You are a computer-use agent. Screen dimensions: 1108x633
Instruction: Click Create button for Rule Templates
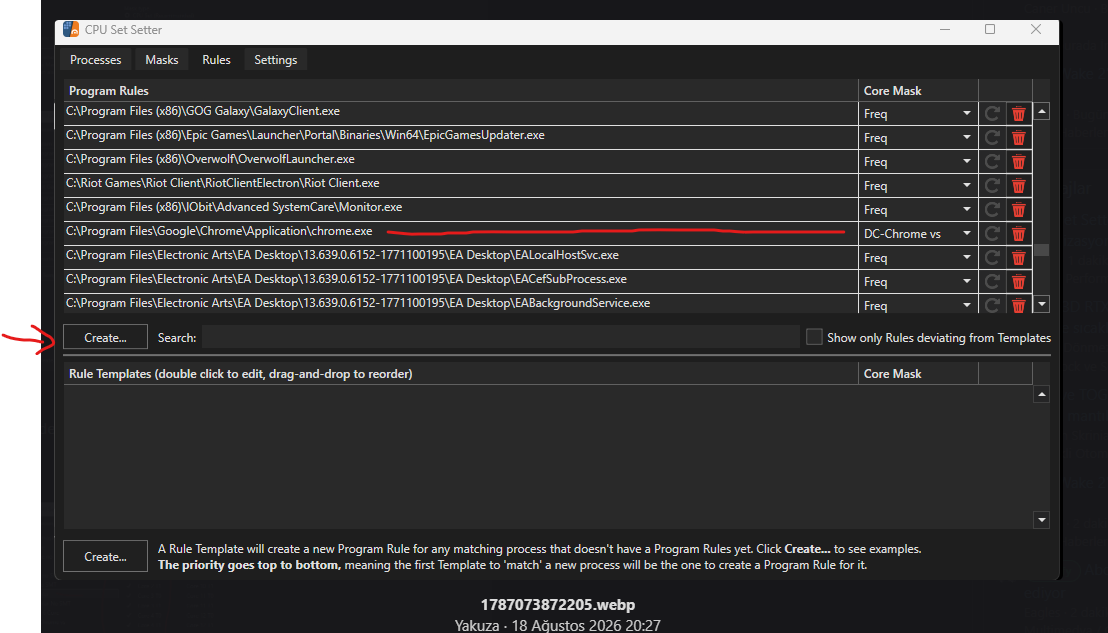click(x=105, y=556)
